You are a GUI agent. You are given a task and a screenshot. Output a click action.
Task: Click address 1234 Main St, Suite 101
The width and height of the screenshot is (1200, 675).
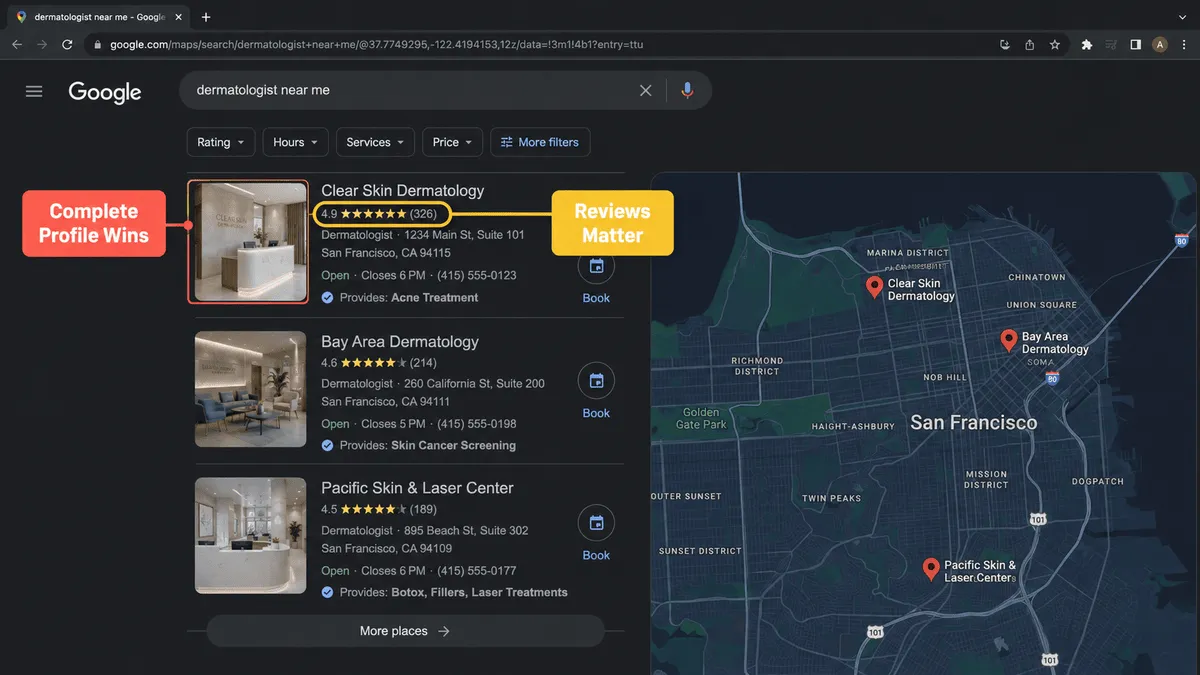(x=464, y=235)
